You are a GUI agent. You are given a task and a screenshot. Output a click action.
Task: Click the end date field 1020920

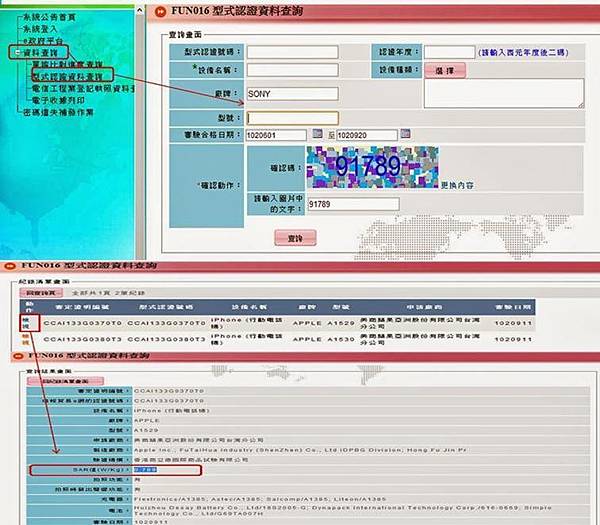pyautogui.click(x=367, y=135)
